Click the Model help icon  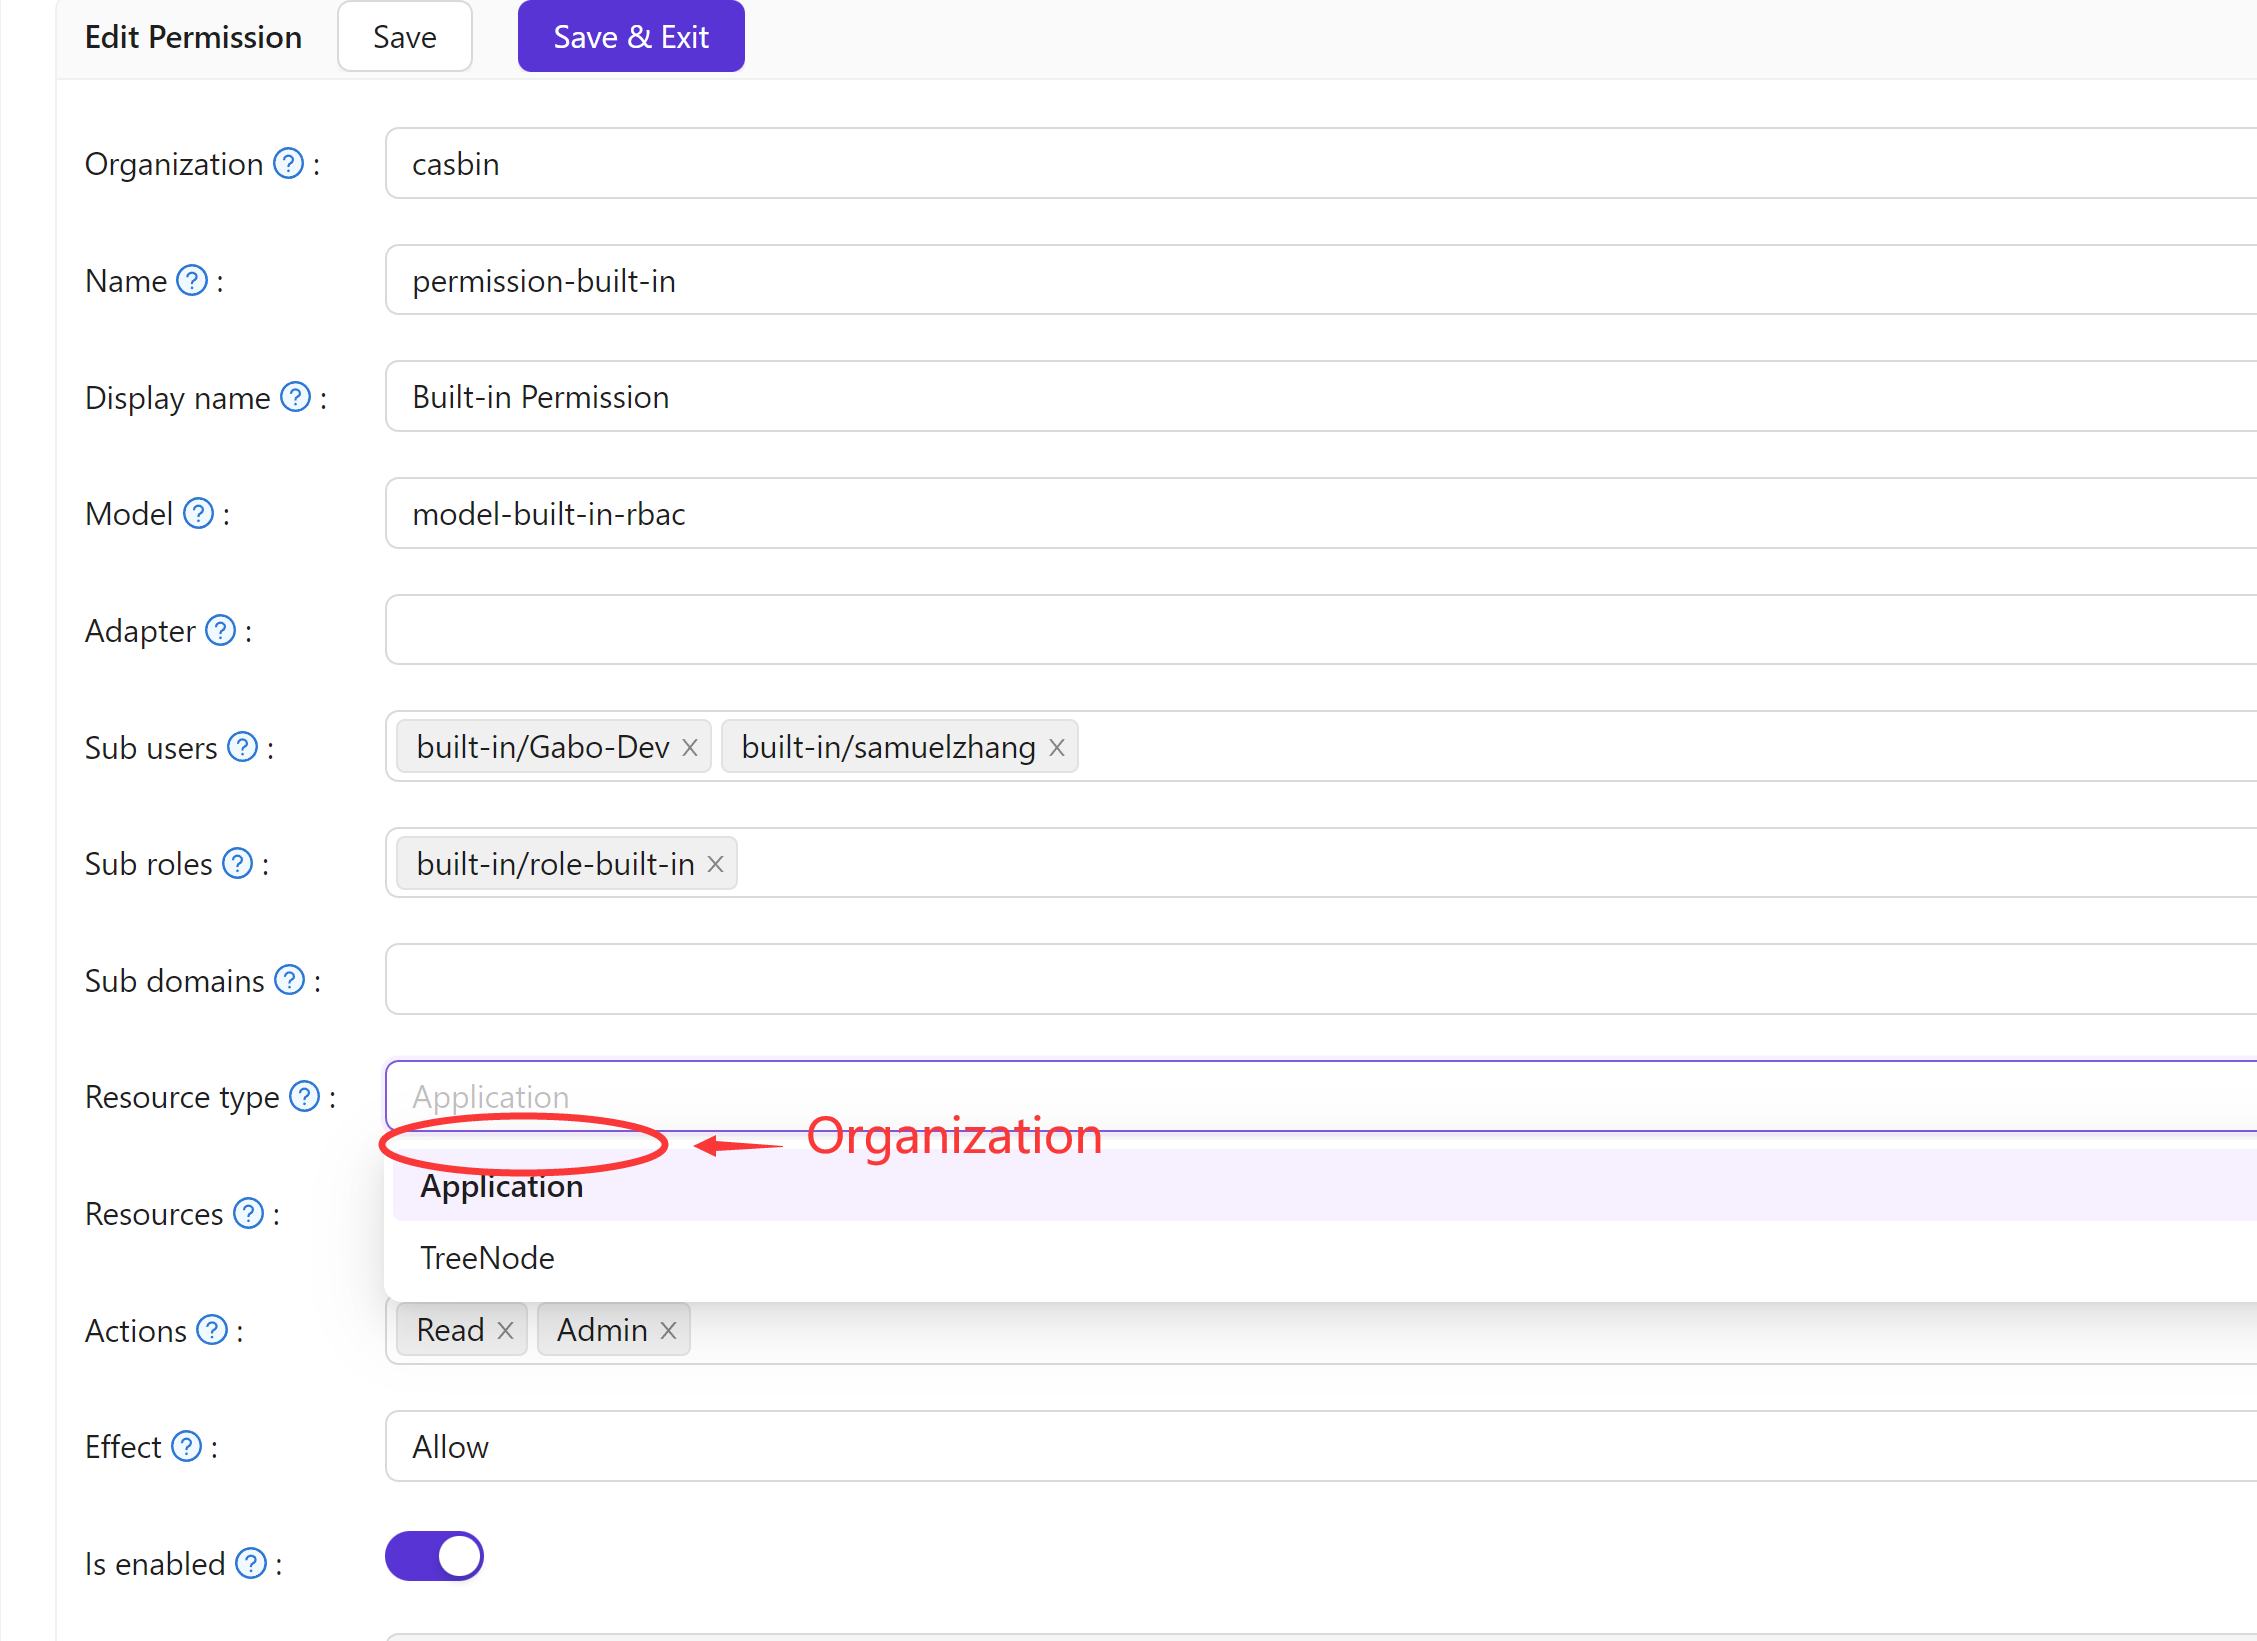(x=197, y=513)
